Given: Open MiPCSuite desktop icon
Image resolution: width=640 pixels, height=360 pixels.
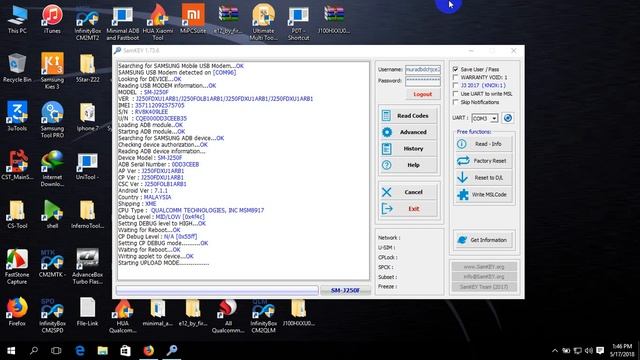Looking at the screenshot, I should coord(193,19).
